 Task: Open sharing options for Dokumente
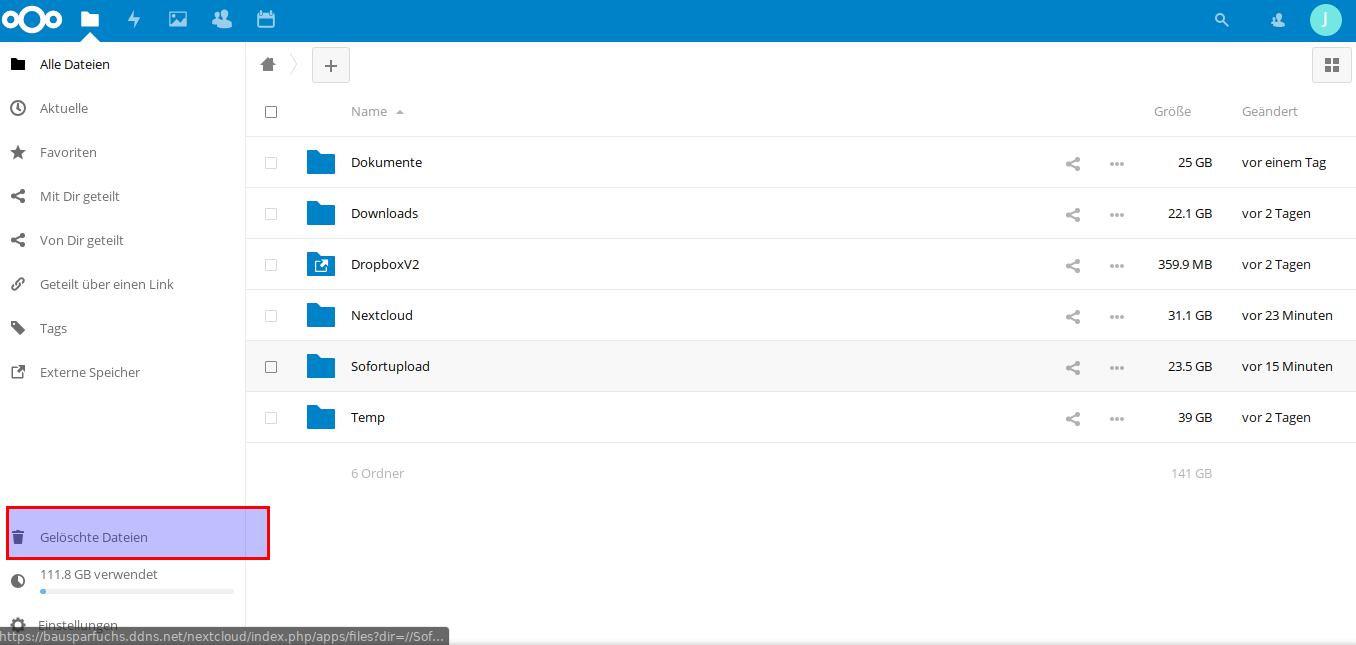pyautogui.click(x=1072, y=162)
